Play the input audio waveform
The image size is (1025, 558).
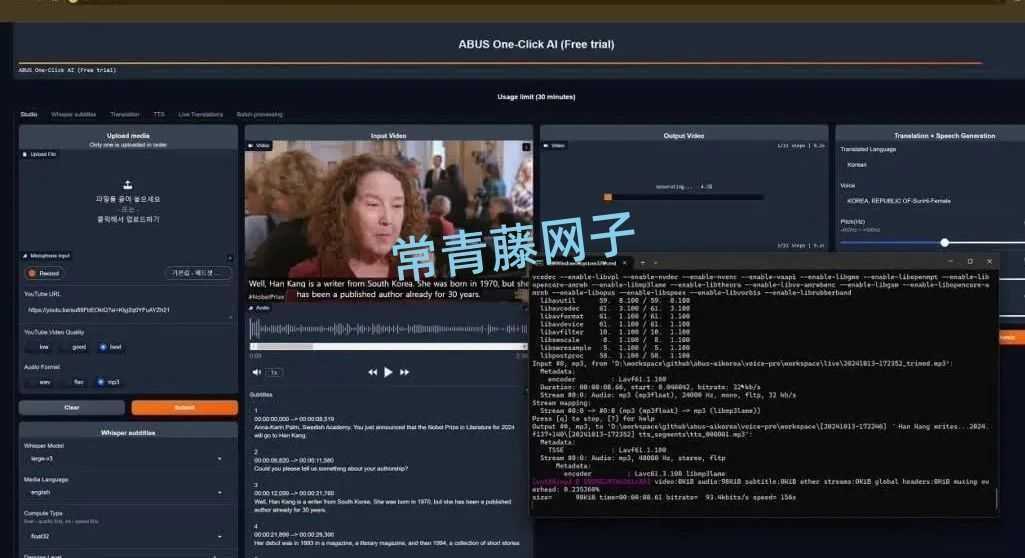[388, 372]
